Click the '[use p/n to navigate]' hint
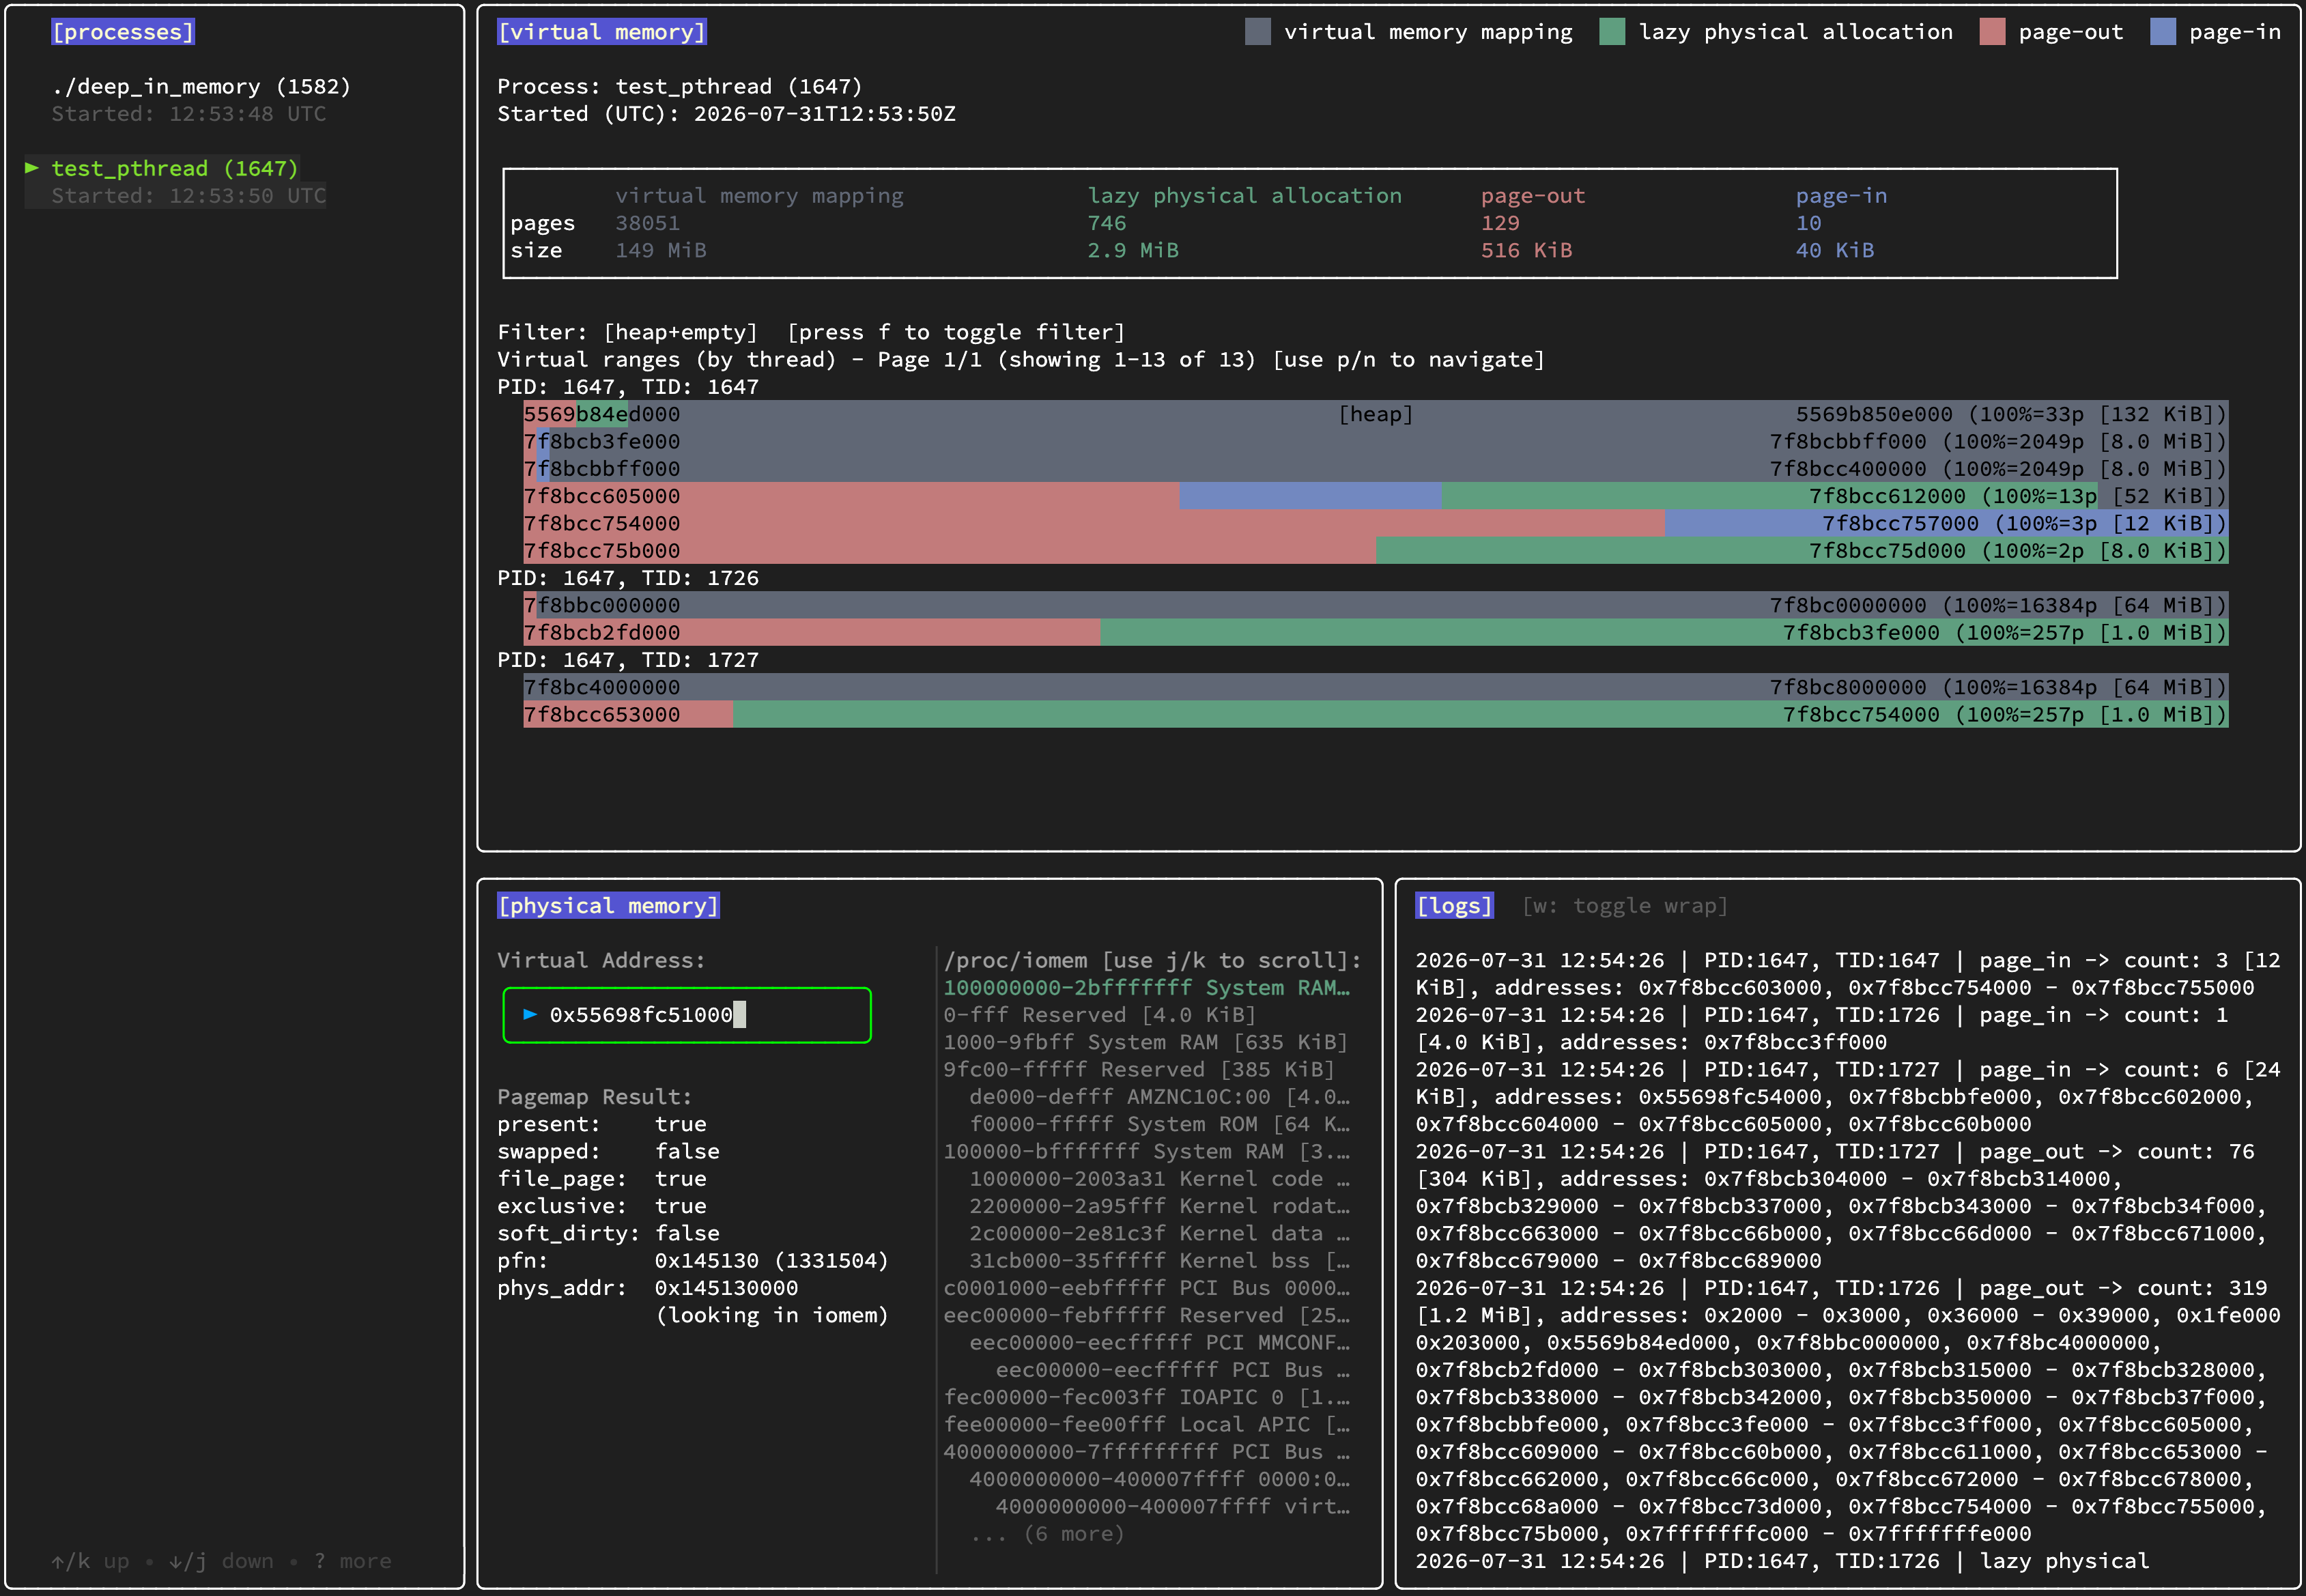The width and height of the screenshot is (2306, 1596). coord(1408,359)
